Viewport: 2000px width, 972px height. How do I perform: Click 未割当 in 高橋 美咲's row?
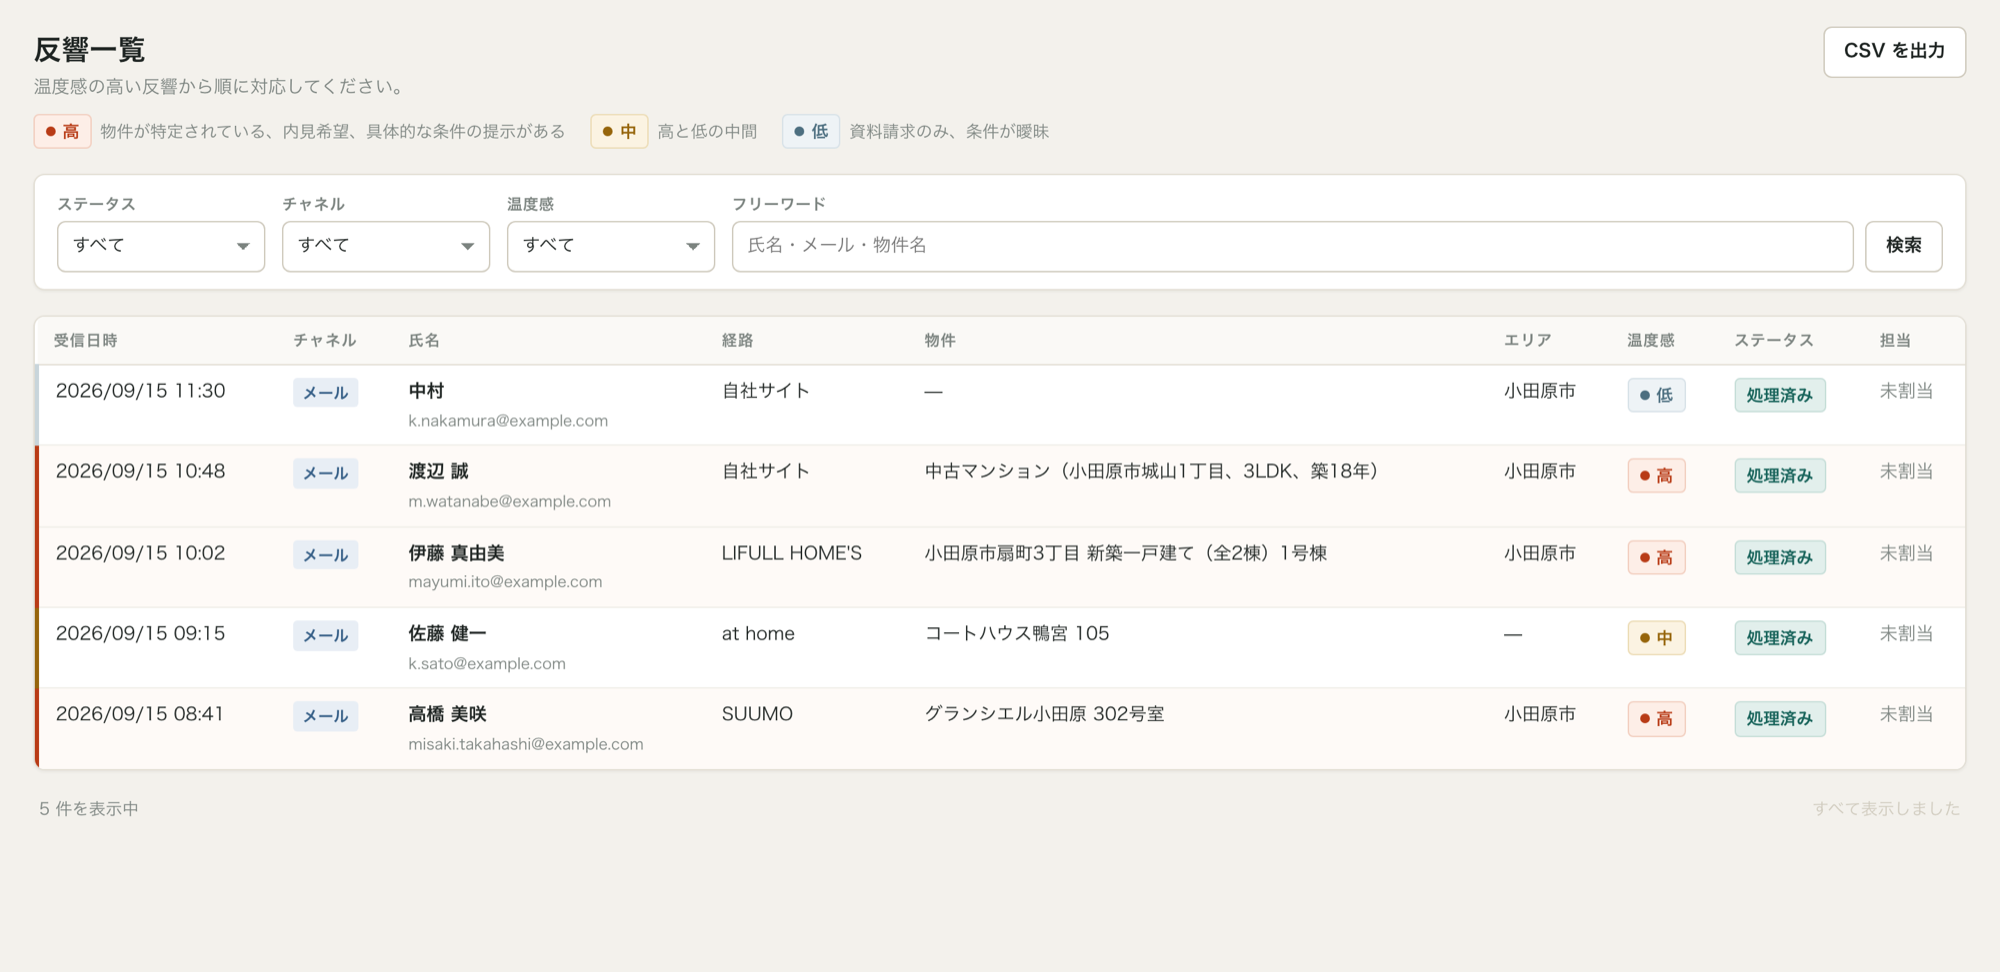point(1906,714)
